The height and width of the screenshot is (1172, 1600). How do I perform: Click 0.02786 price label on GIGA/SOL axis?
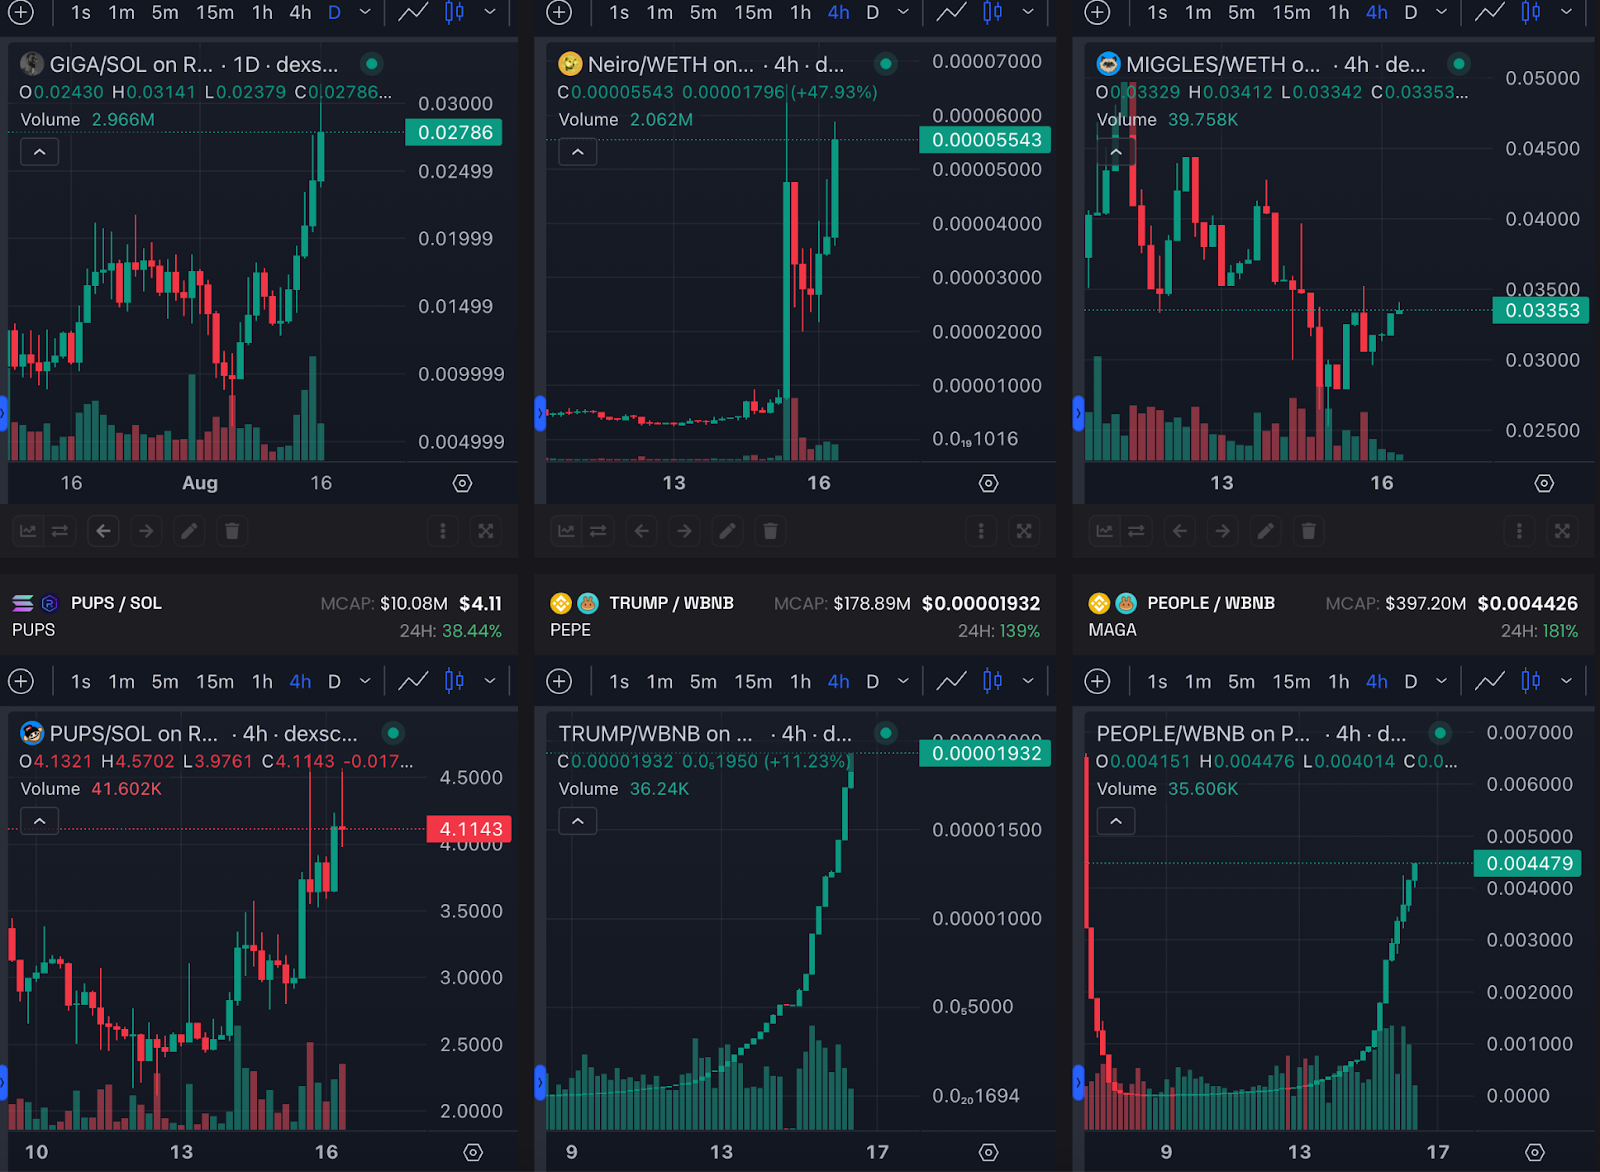(x=454, y=132)
